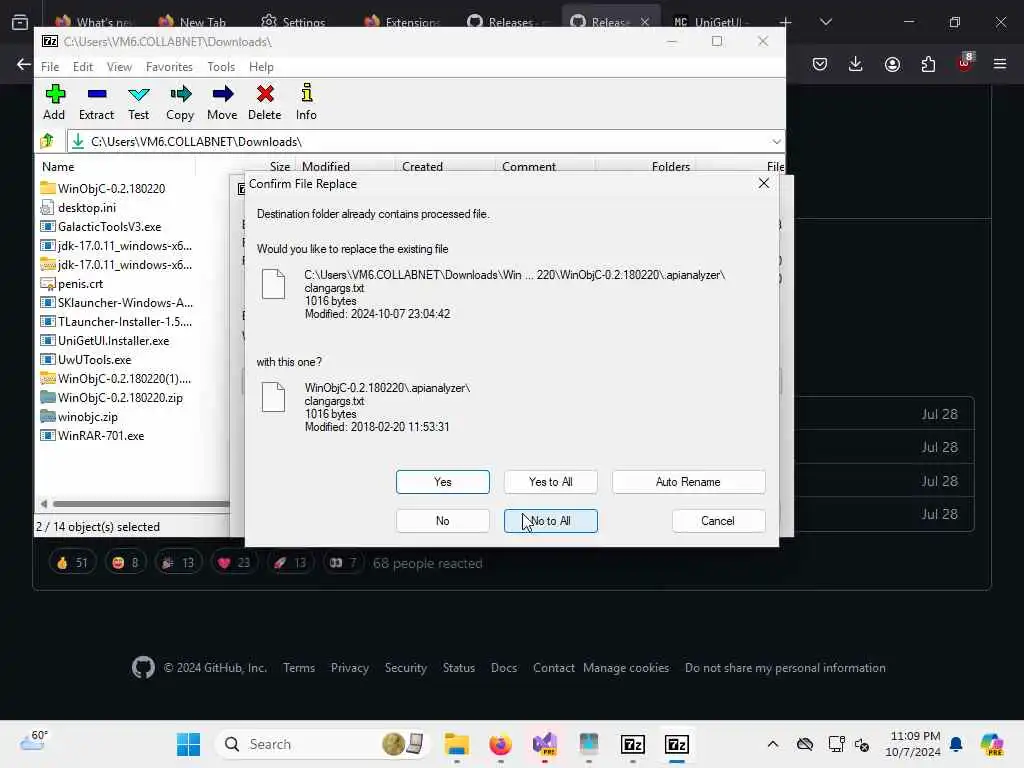Open the Docs footer link
Viewport: 1024px width, 768px height.
point(504,668)
